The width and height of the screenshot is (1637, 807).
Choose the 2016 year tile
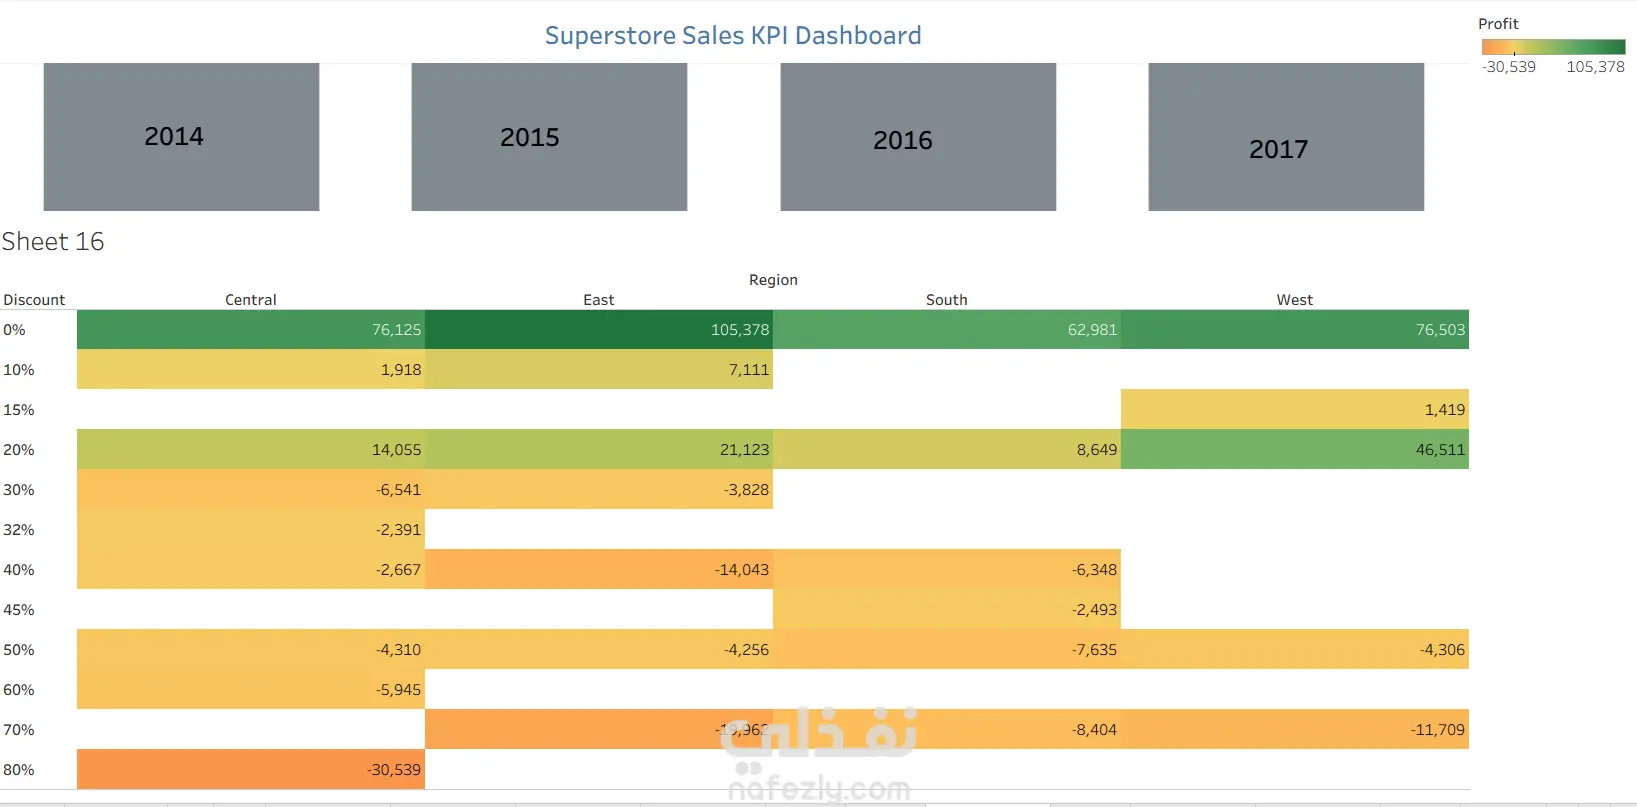coord(918,137)
